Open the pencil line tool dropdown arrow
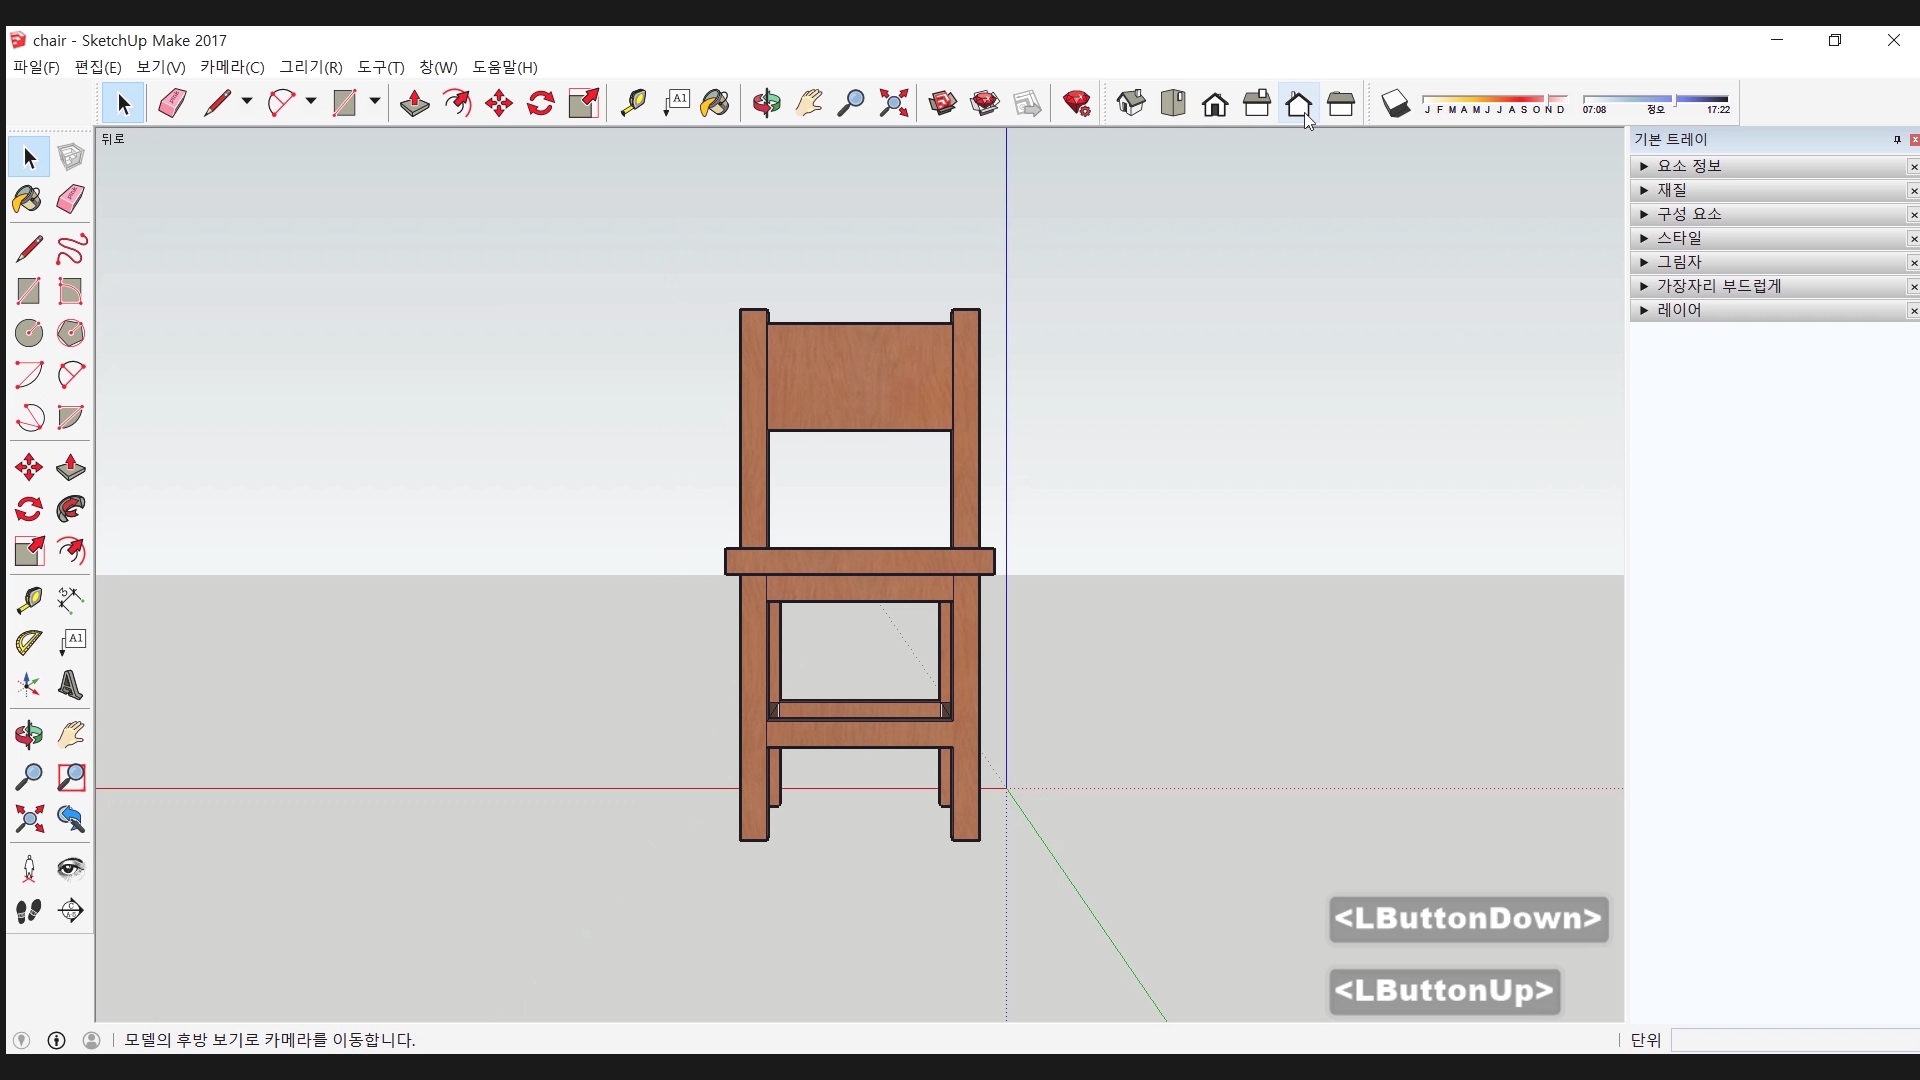 [x=247, y=102]
